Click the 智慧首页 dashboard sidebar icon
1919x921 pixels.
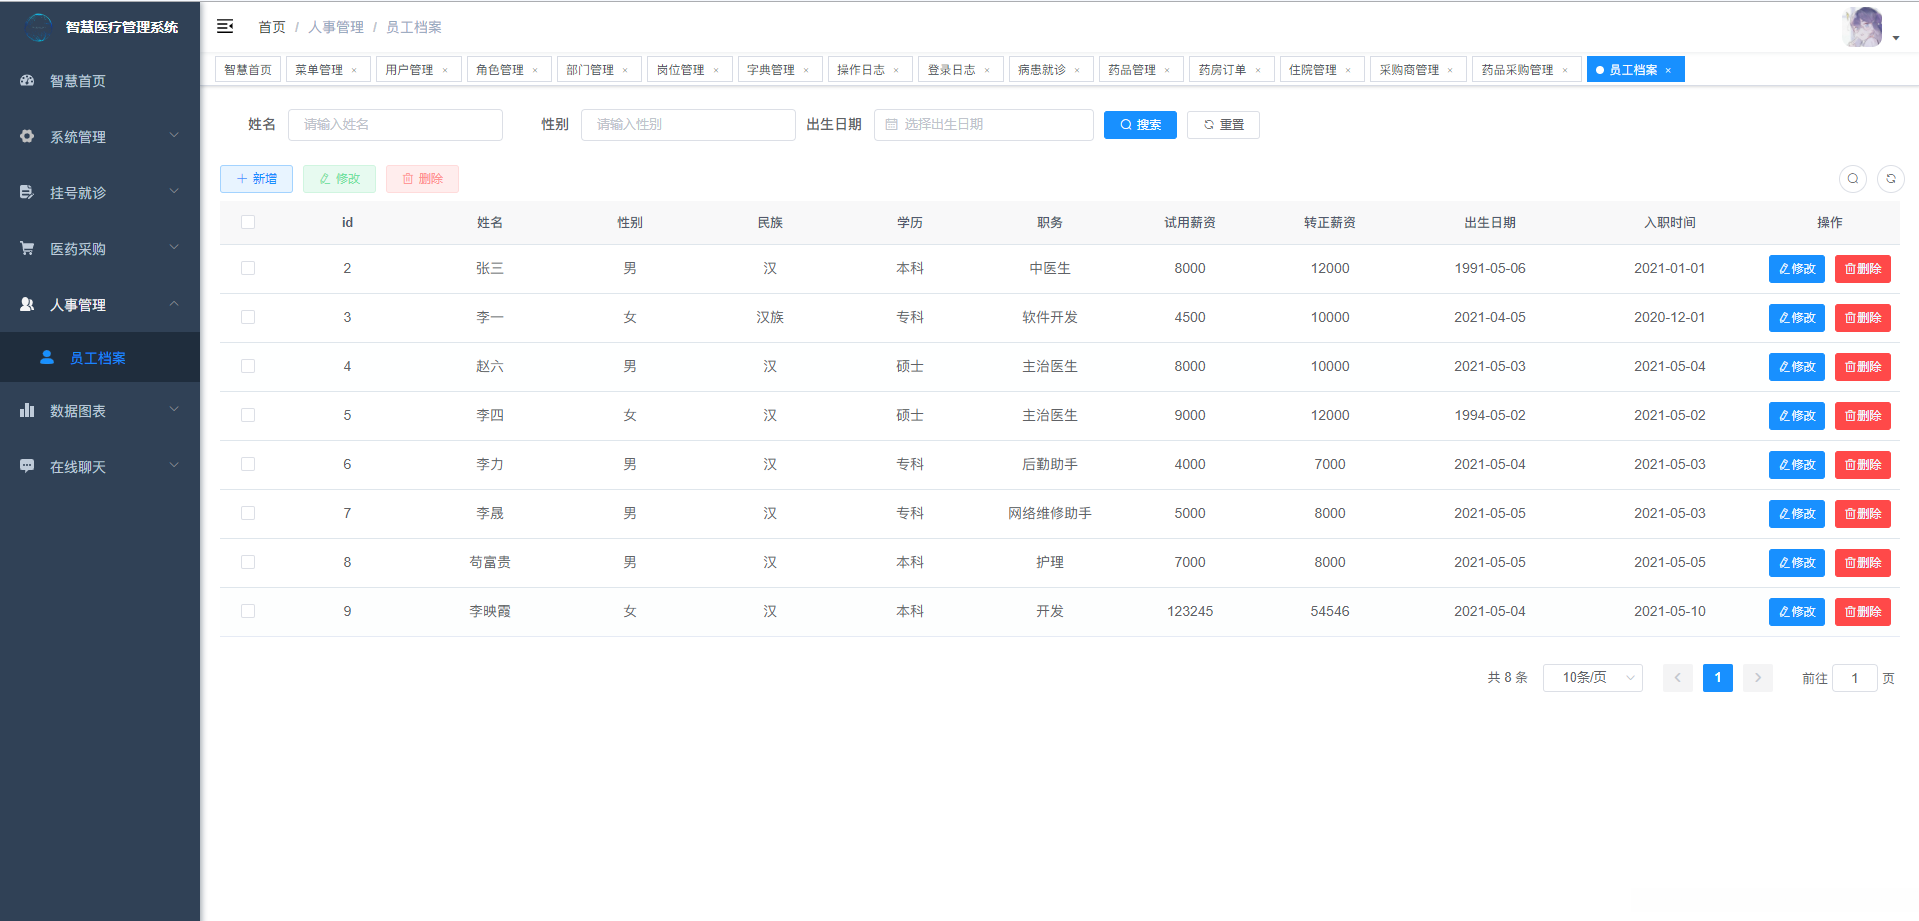coord(27,80)
